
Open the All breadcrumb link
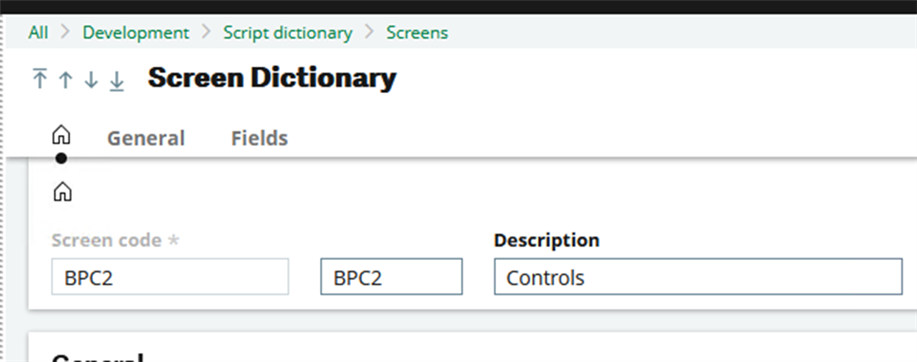(x=38, y=33)
